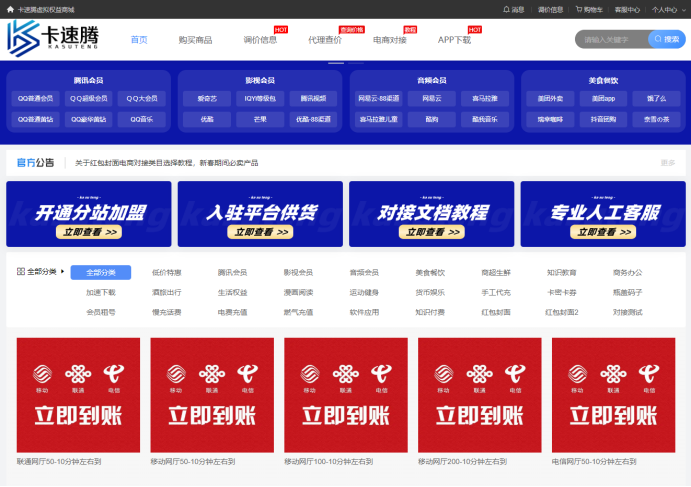Select the 全部分类 blue filter pill
691x487 pixels.
pyautogui.click(x=100, y=272)
